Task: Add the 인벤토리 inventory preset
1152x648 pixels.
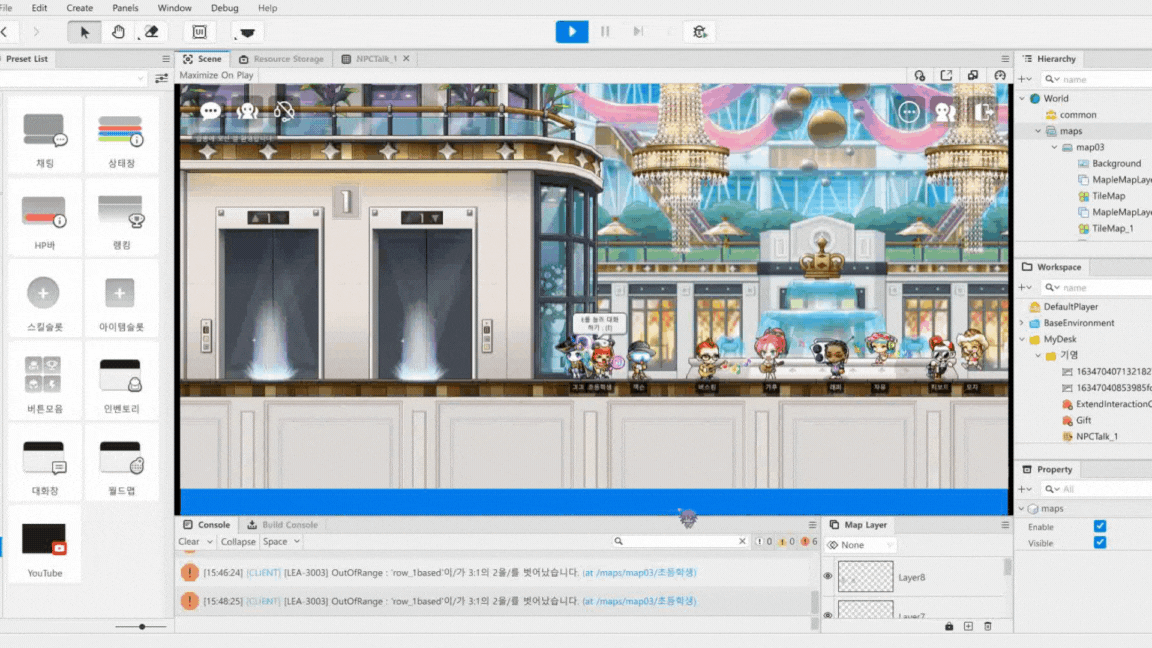Action: pyautogui.click(x=121, y=382)
